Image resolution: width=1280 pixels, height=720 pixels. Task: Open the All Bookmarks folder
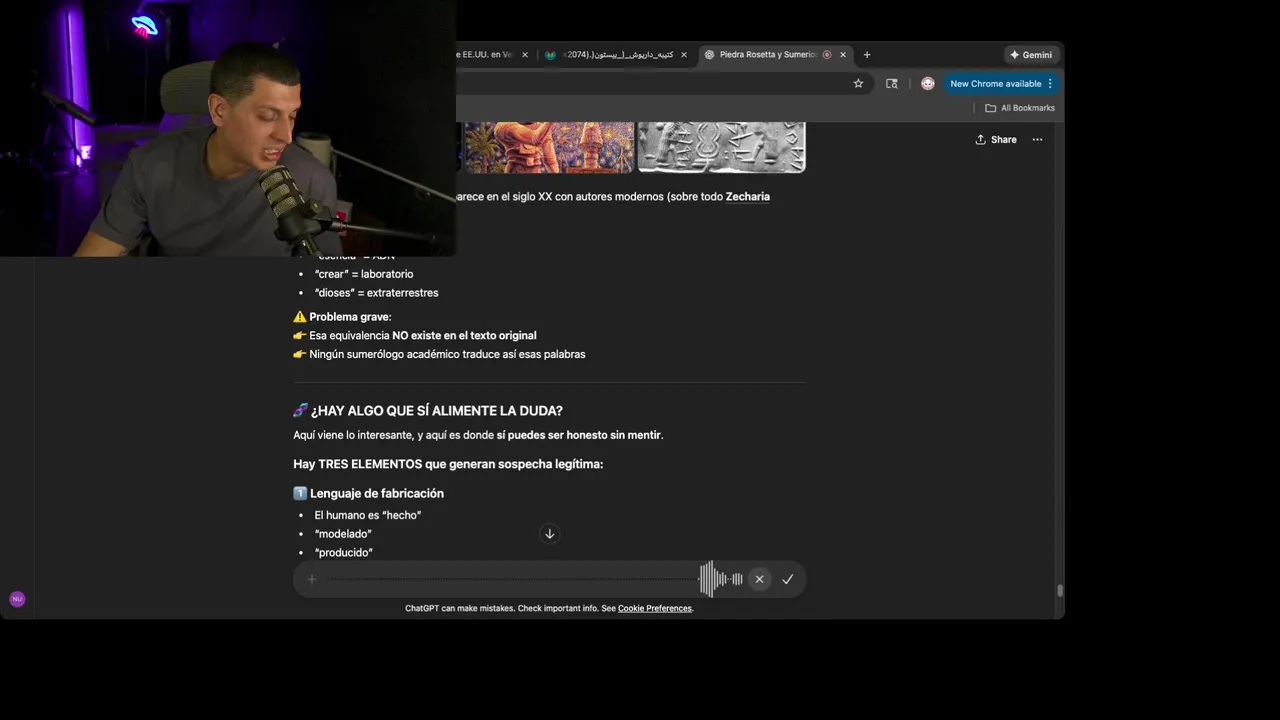1020,108
